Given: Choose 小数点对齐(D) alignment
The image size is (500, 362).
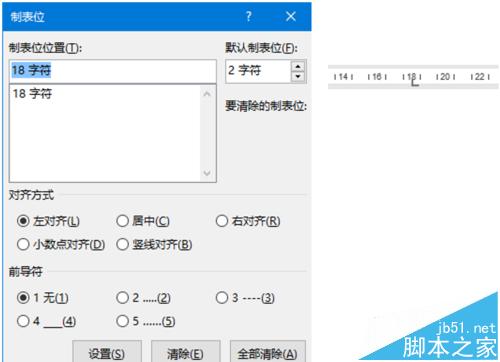Looking at the screenshot, I should tap(61, 244).
